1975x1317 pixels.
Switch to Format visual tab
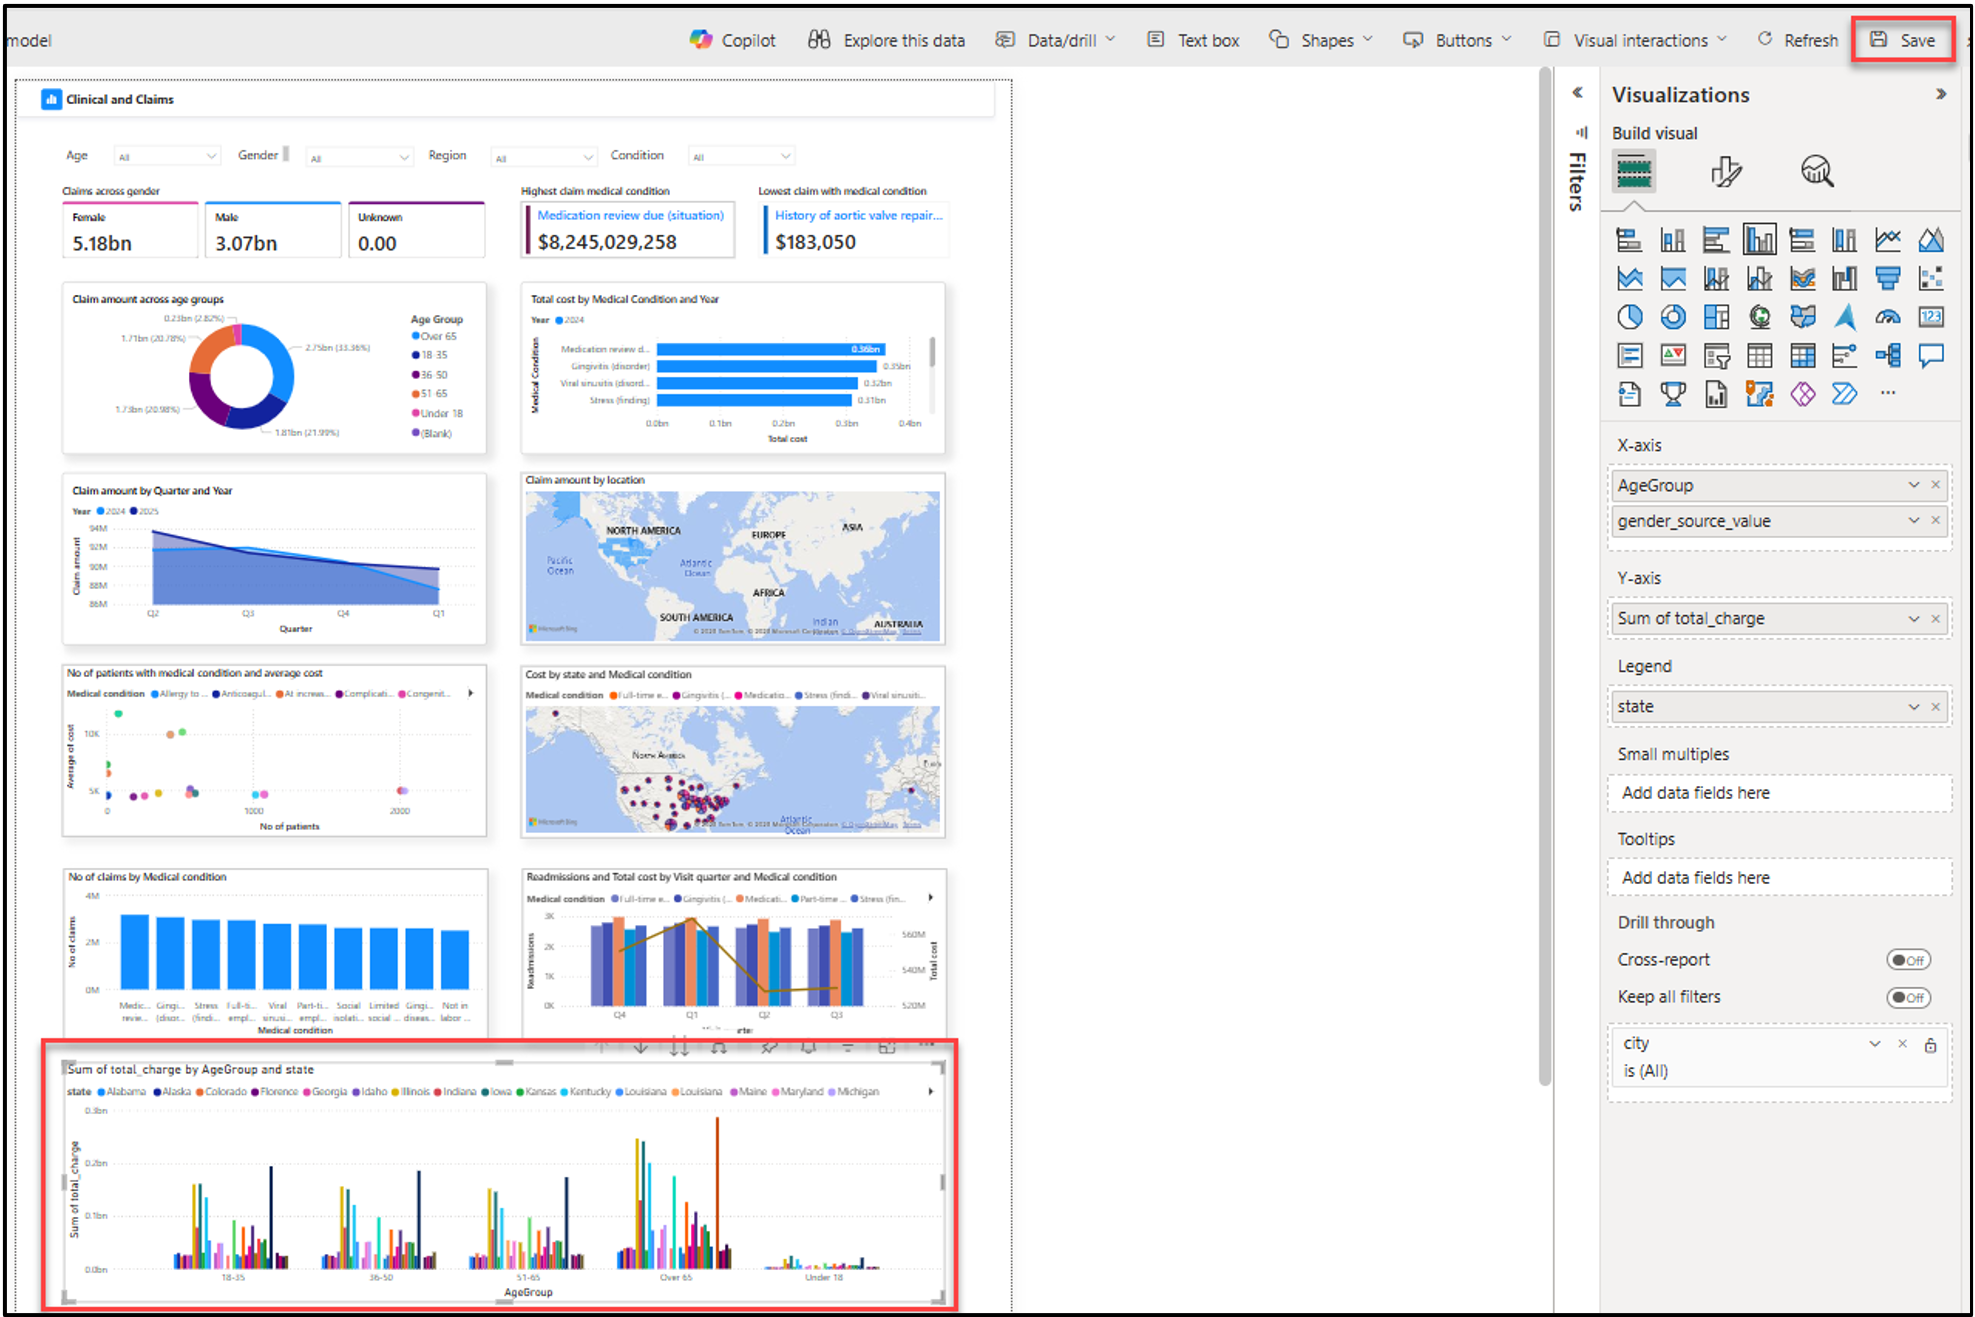coord(1726,172)
